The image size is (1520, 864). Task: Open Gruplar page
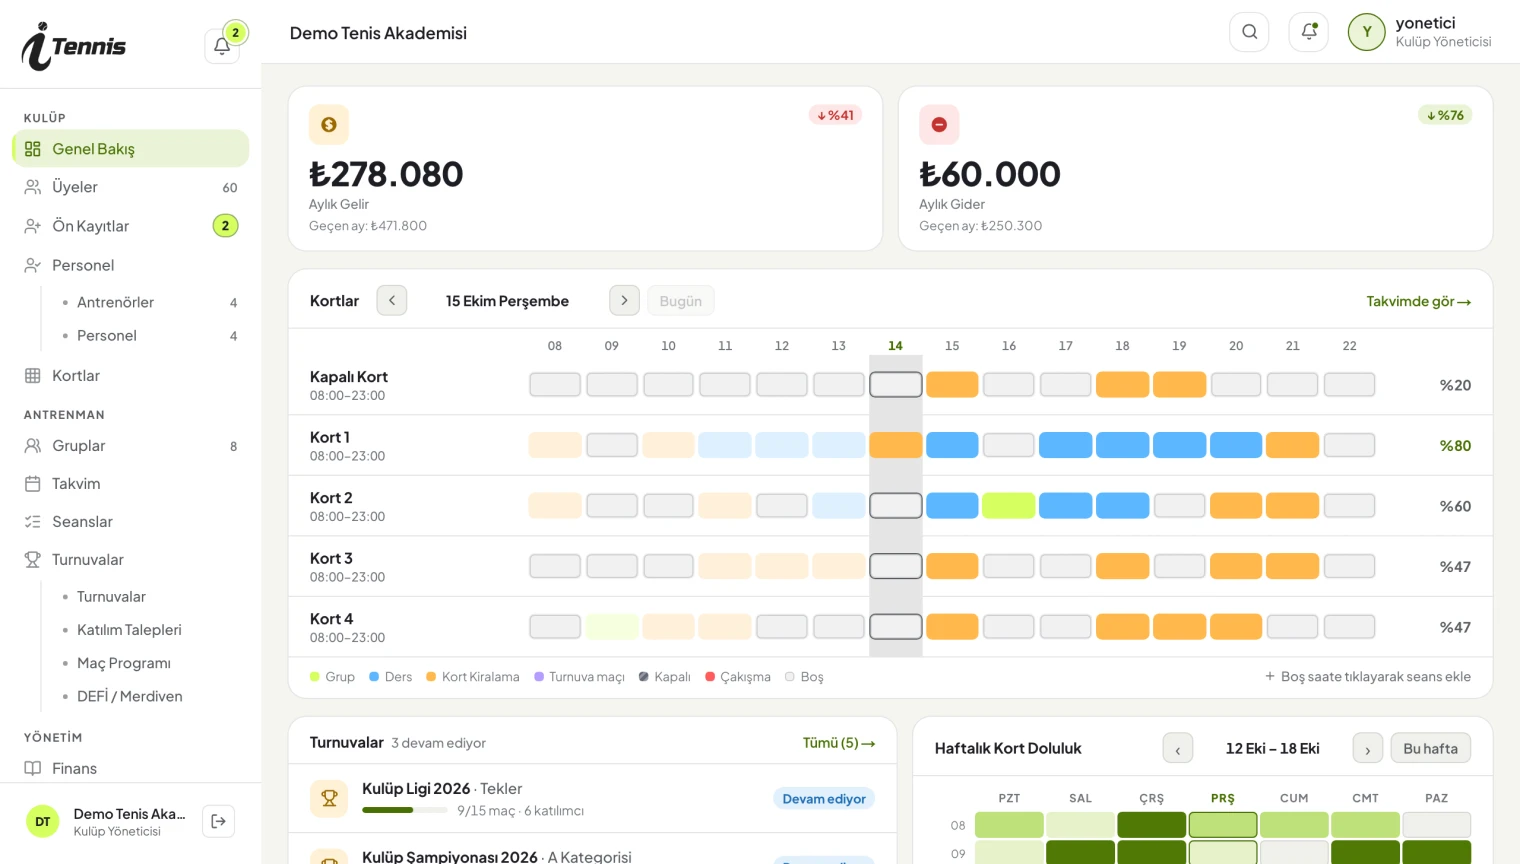point(131,446)
